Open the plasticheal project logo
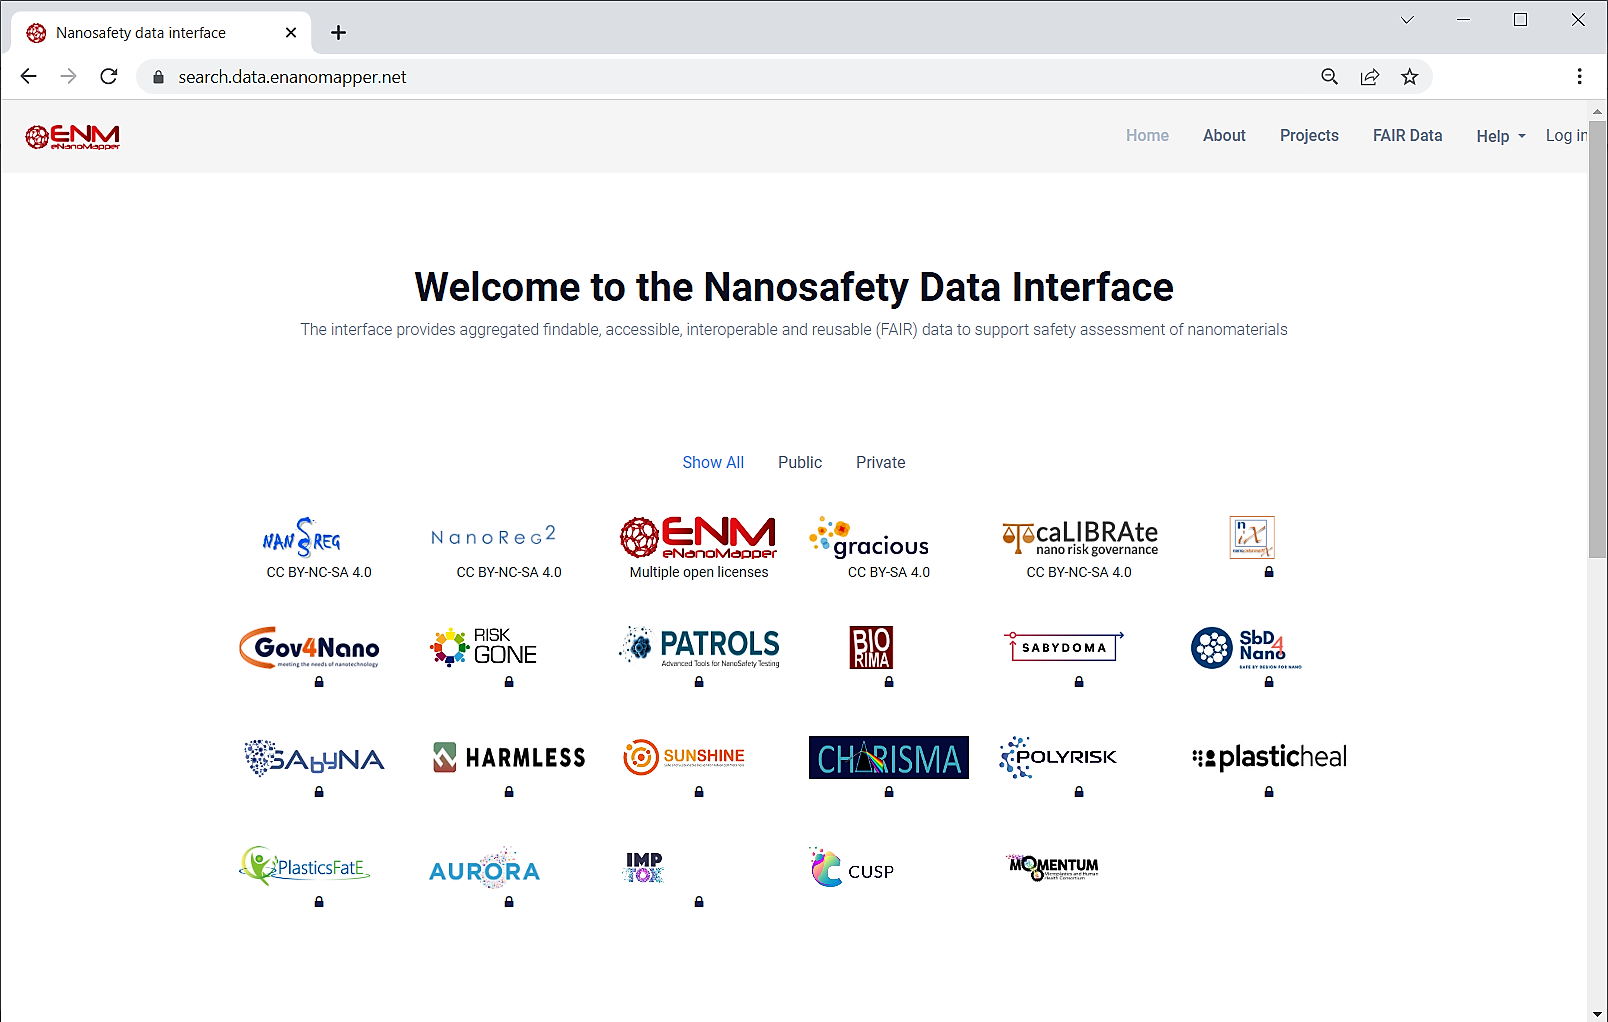The image size is (1608, 1022). (1269, 758)
